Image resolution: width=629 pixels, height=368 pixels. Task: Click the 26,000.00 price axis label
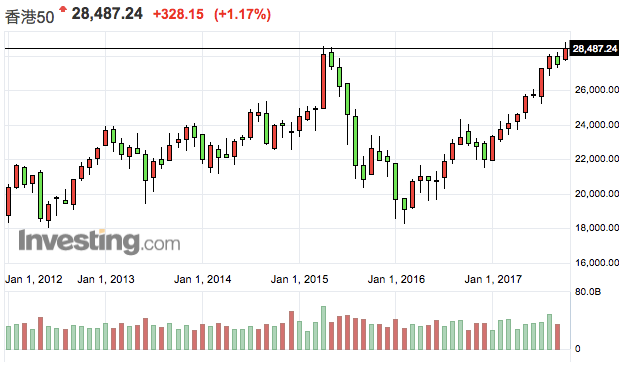tap(597, 90)
